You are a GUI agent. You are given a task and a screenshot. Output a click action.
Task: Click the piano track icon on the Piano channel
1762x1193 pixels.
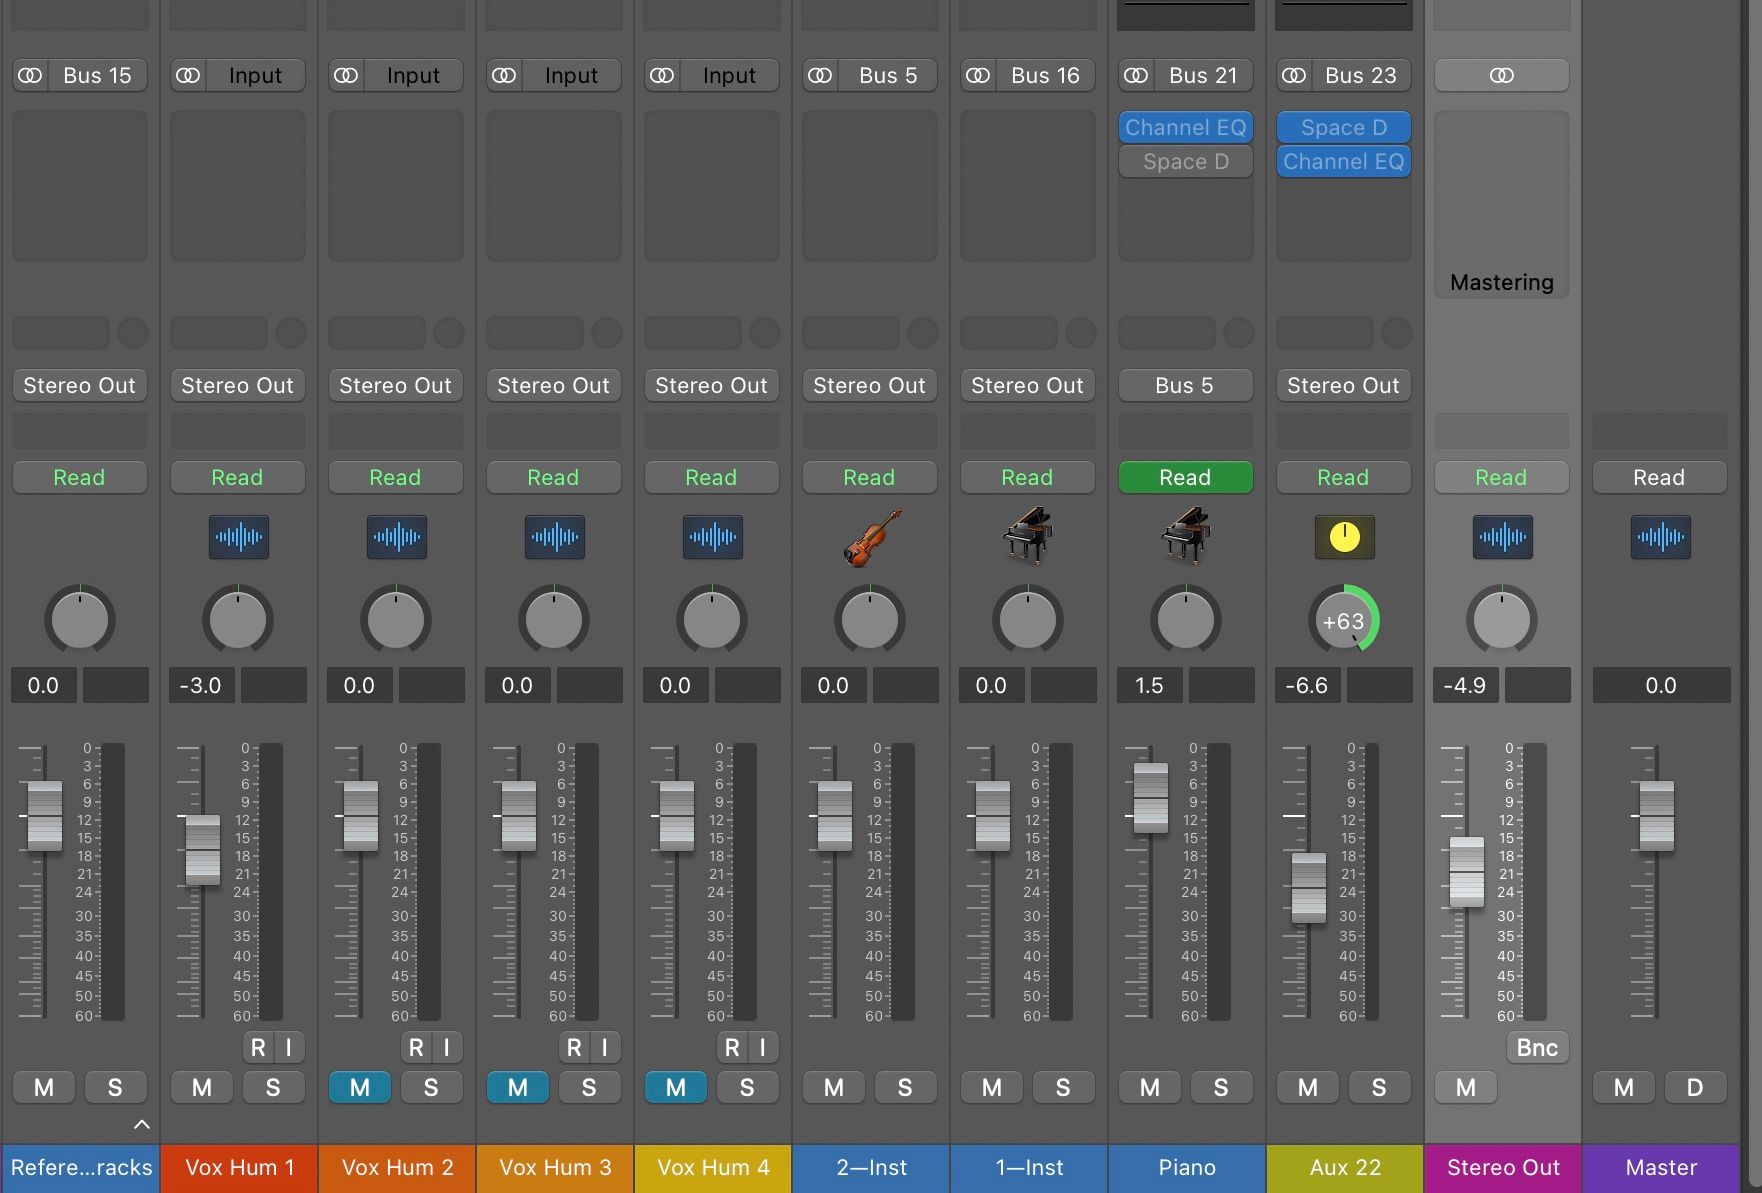[x=1185, y=537]
